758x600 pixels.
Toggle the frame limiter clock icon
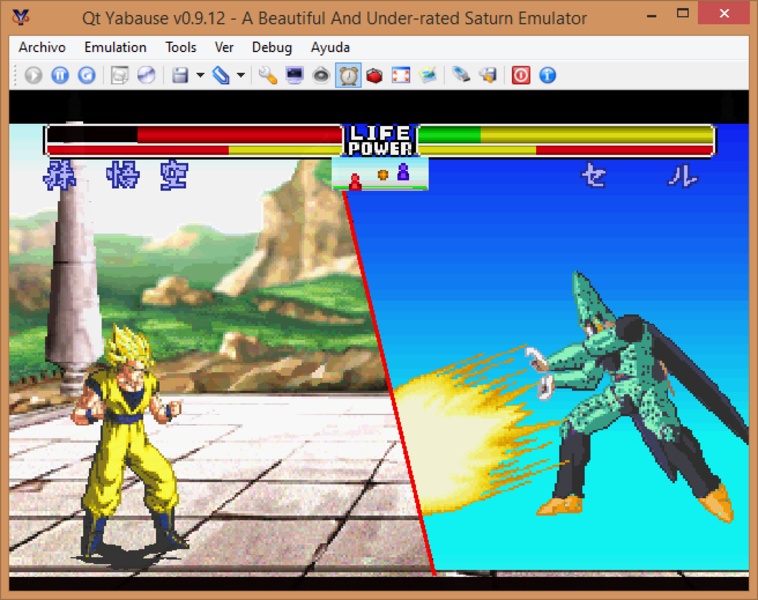348,75
